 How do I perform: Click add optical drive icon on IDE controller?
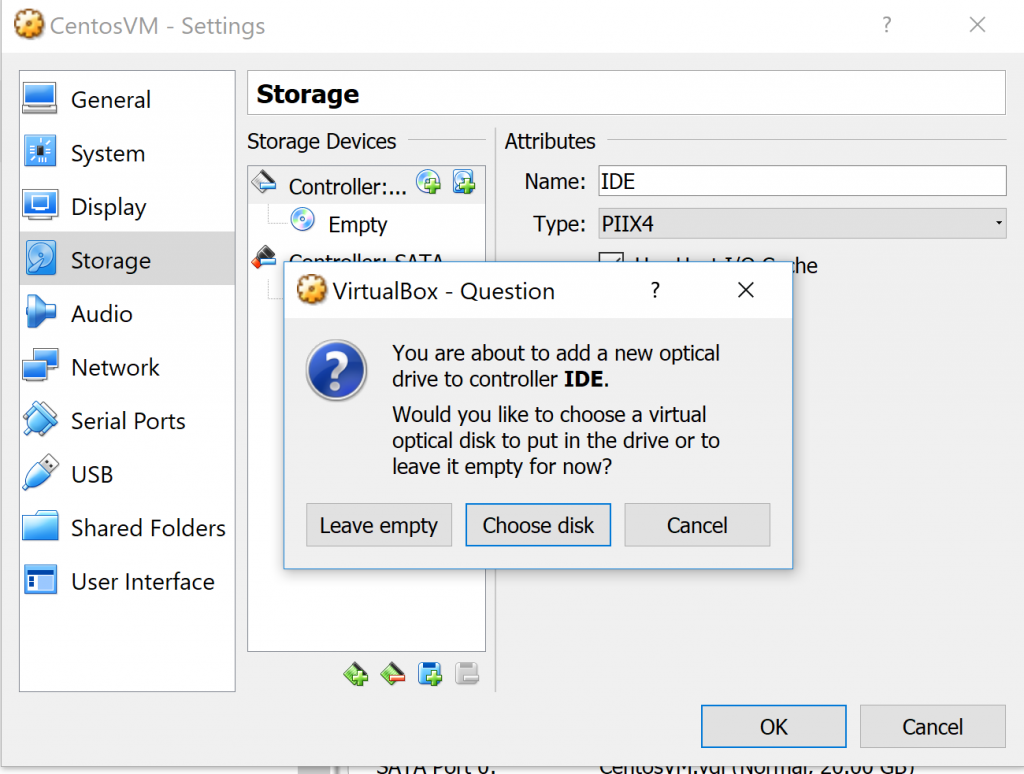point(429,182)
